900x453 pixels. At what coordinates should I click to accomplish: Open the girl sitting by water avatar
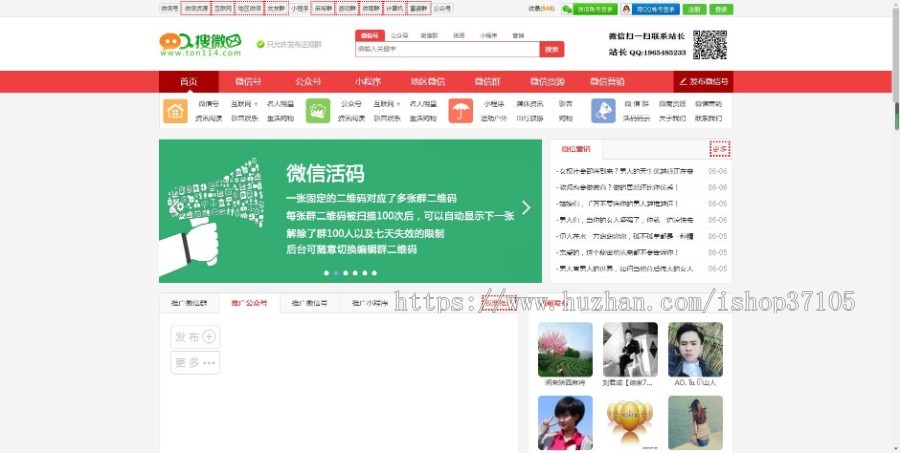coord(696,423)
